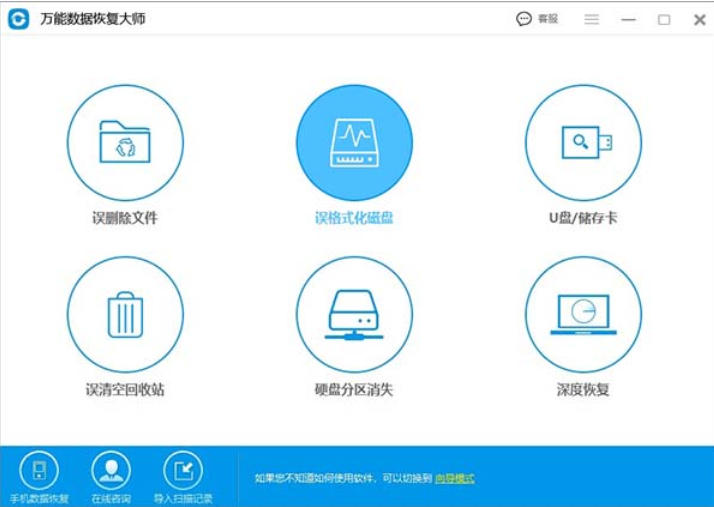Minimize the 万能数据恢复大师 window
This screenshot has width=714, height=507.
628,20
